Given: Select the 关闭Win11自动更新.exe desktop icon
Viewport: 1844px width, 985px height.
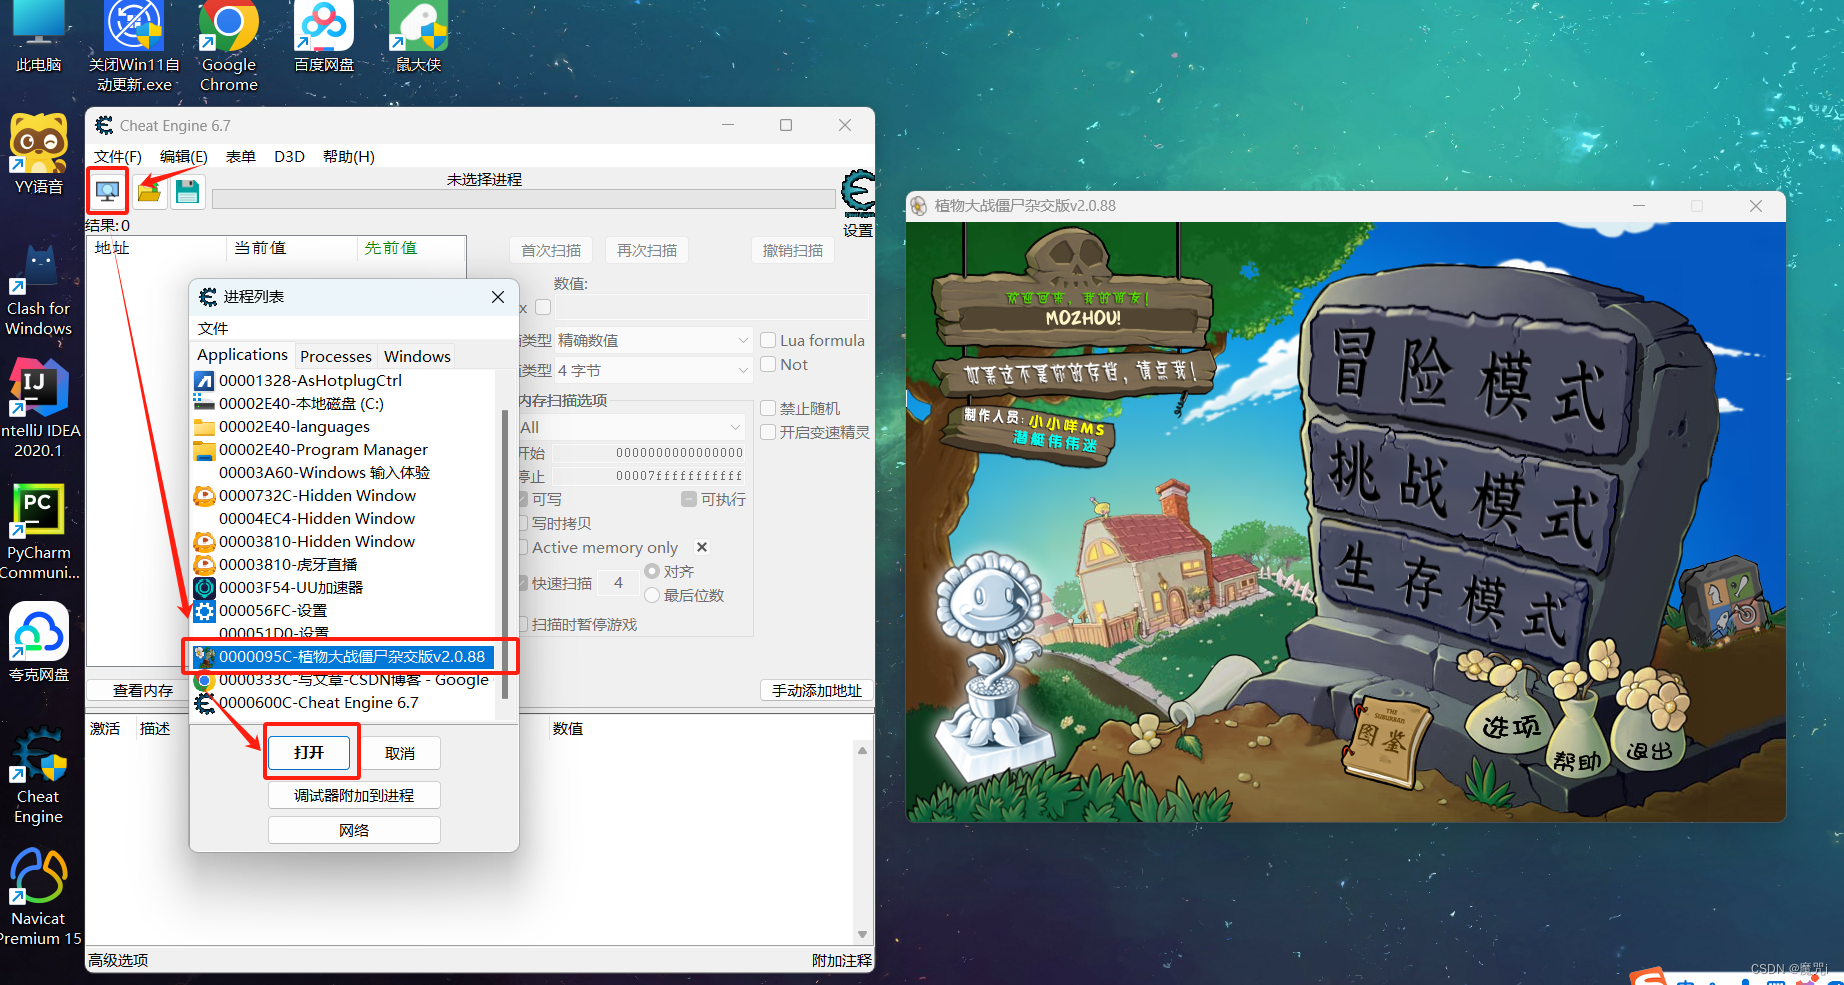Looking at the screenshot, I should coord(134,48).
